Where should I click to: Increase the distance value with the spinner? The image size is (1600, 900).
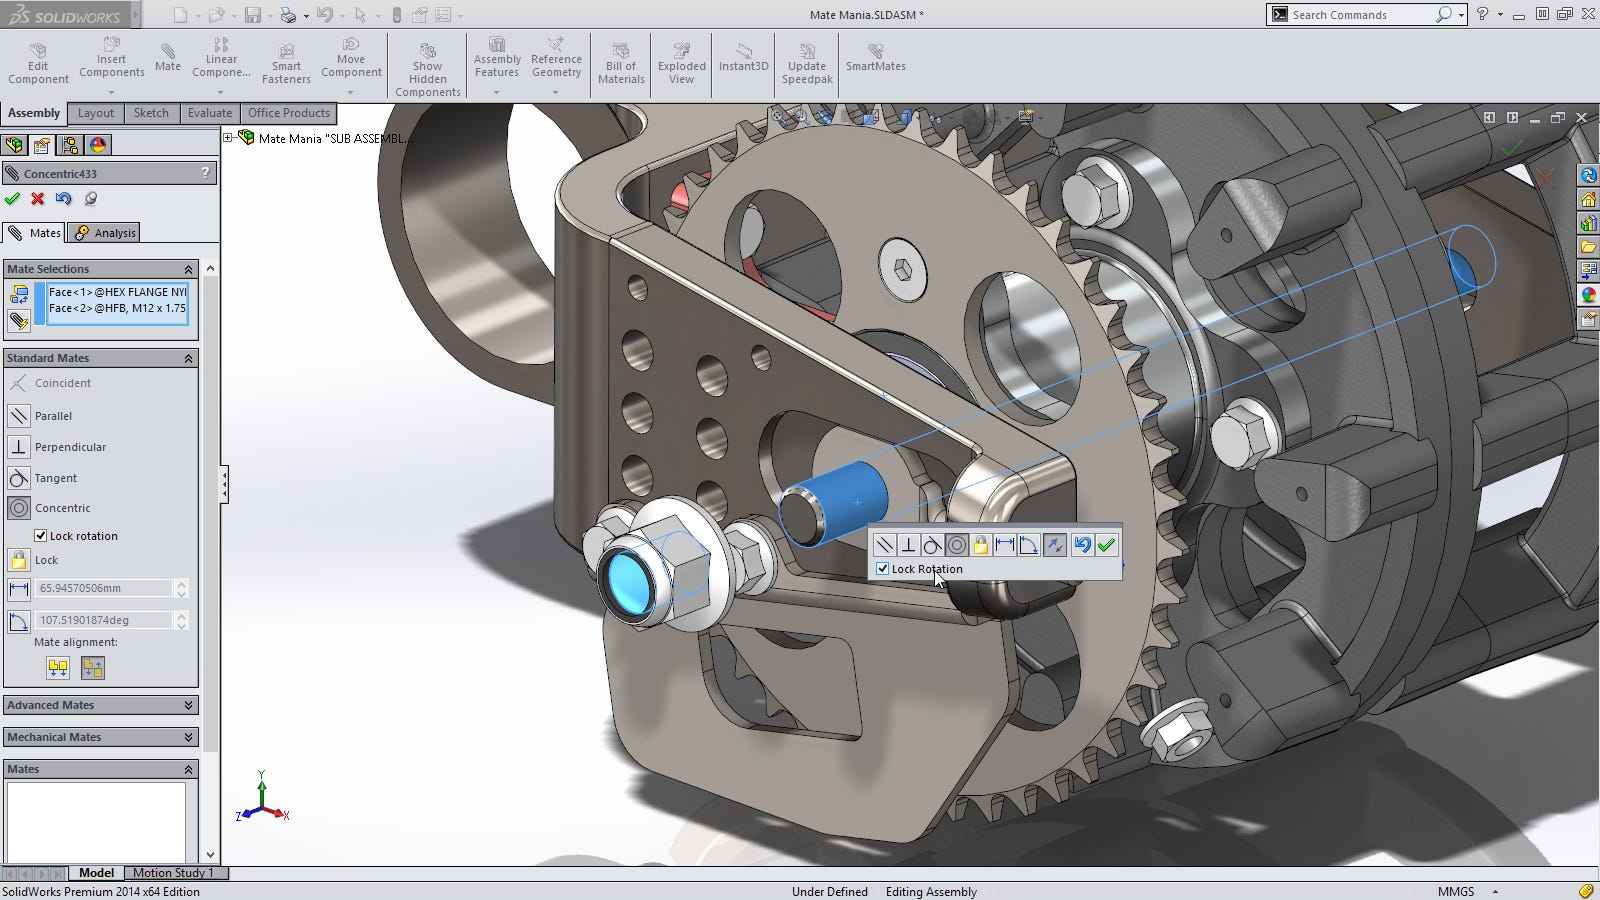(x=181, y=583)
